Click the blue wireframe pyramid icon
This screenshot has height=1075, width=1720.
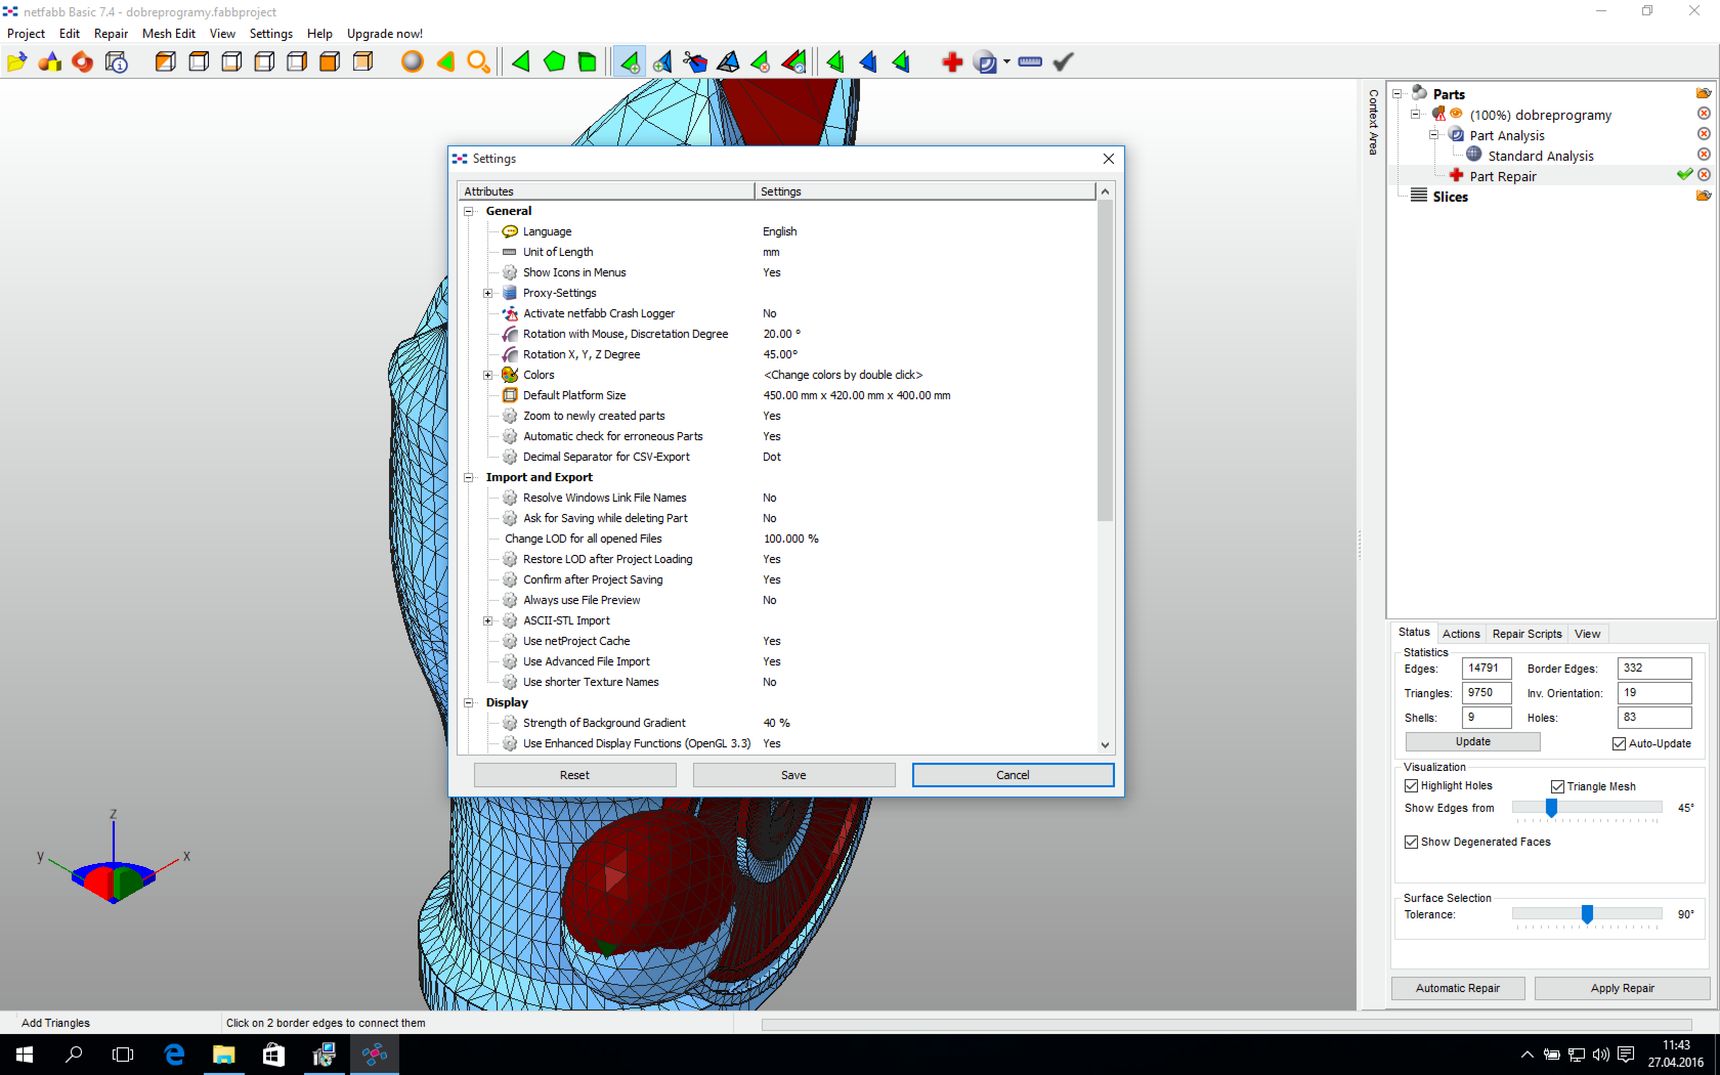click(728, 62)
